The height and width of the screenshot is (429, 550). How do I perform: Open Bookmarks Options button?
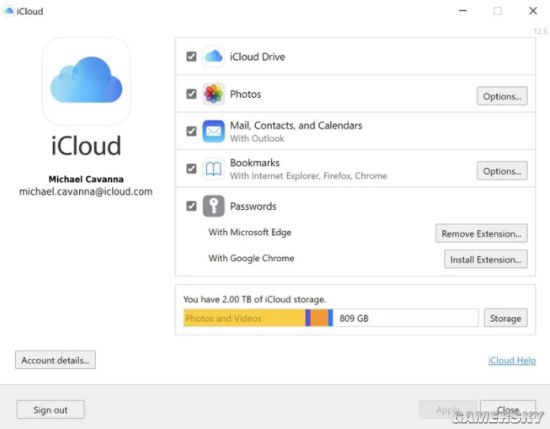(x=502, y=171)
